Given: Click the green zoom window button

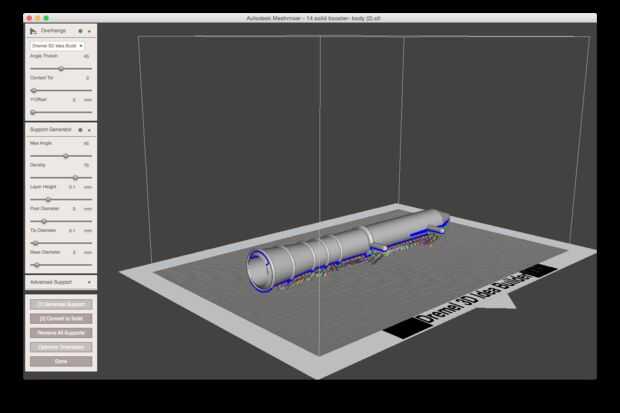Looking at the screenshot, I should pyautogui.click(x=46, y=18).
